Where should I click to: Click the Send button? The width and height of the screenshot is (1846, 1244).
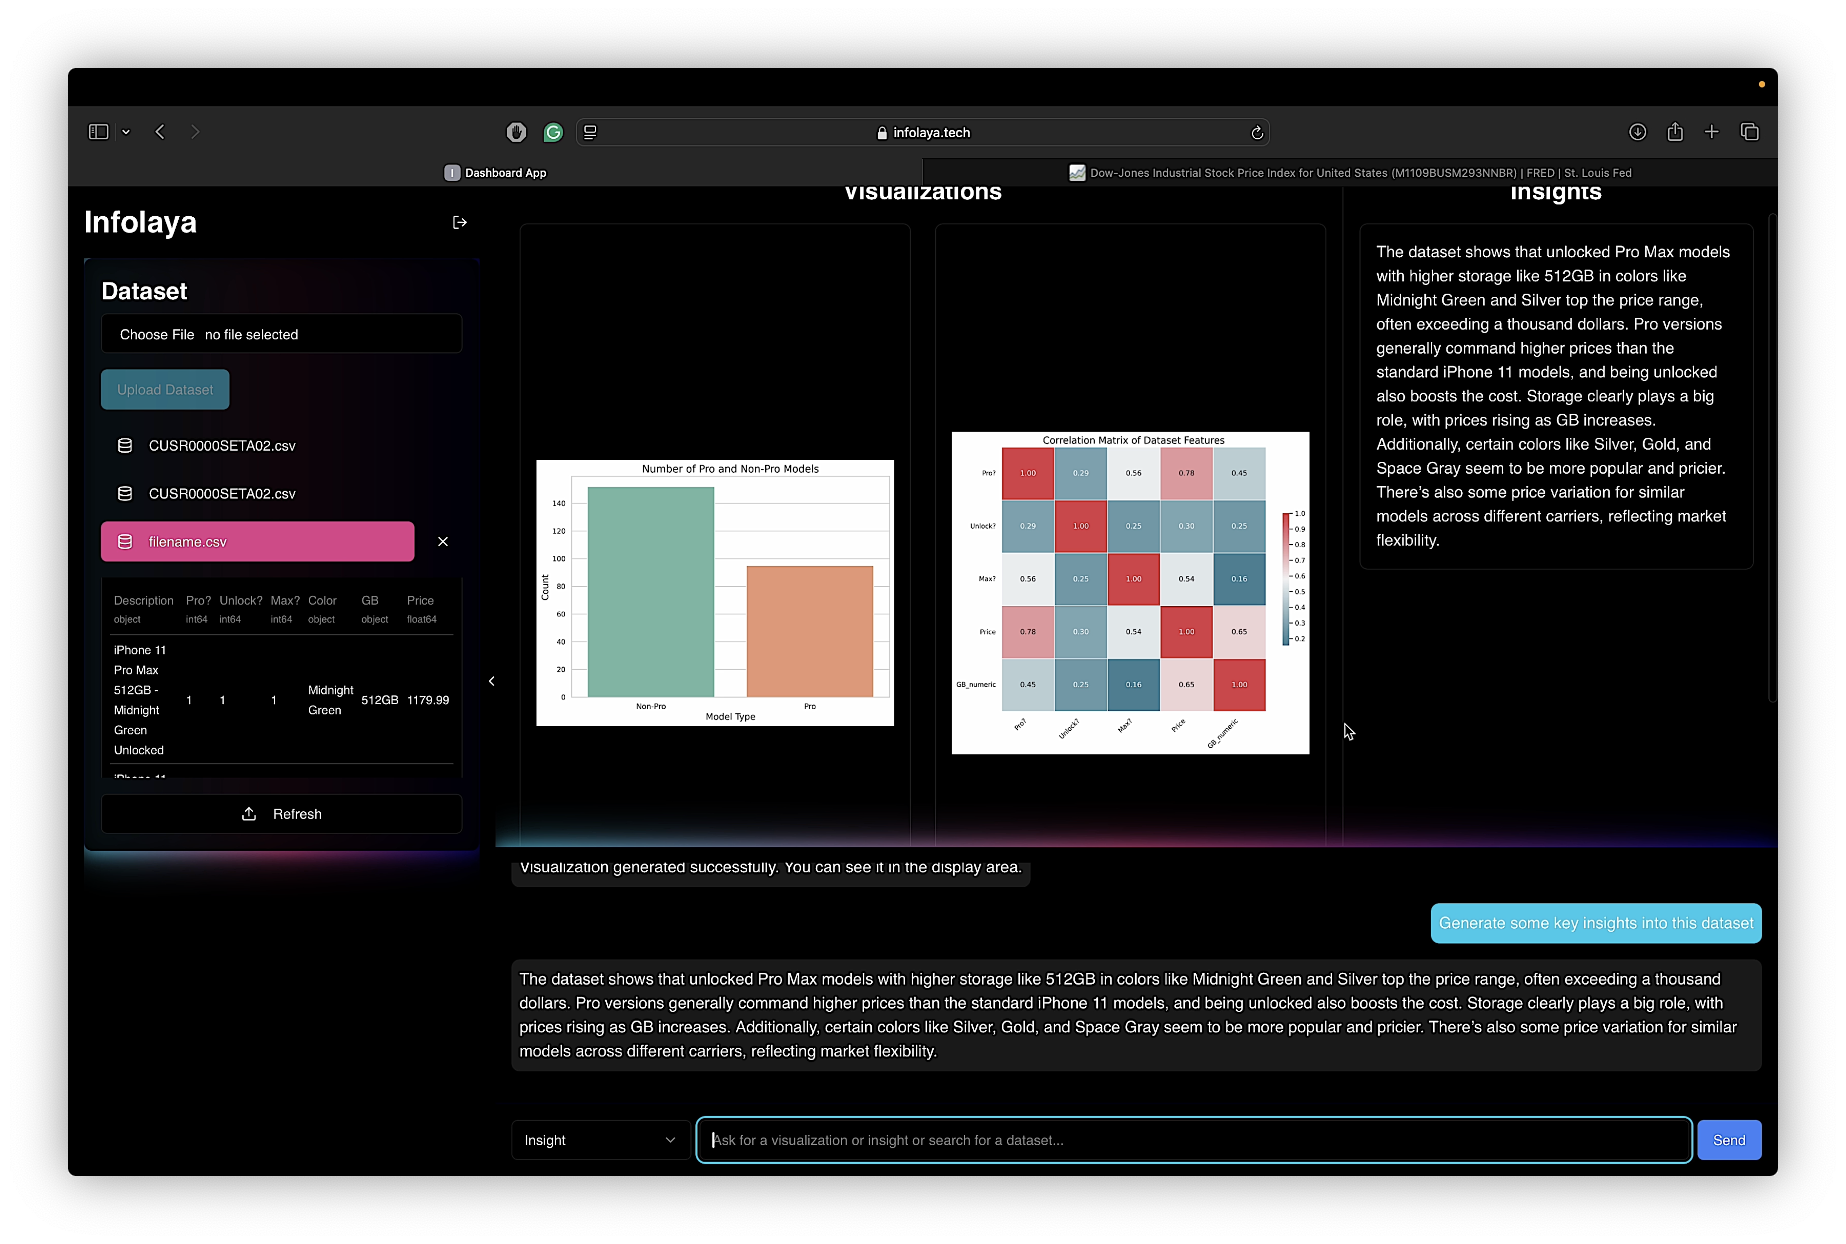tap(1728, 1139)
